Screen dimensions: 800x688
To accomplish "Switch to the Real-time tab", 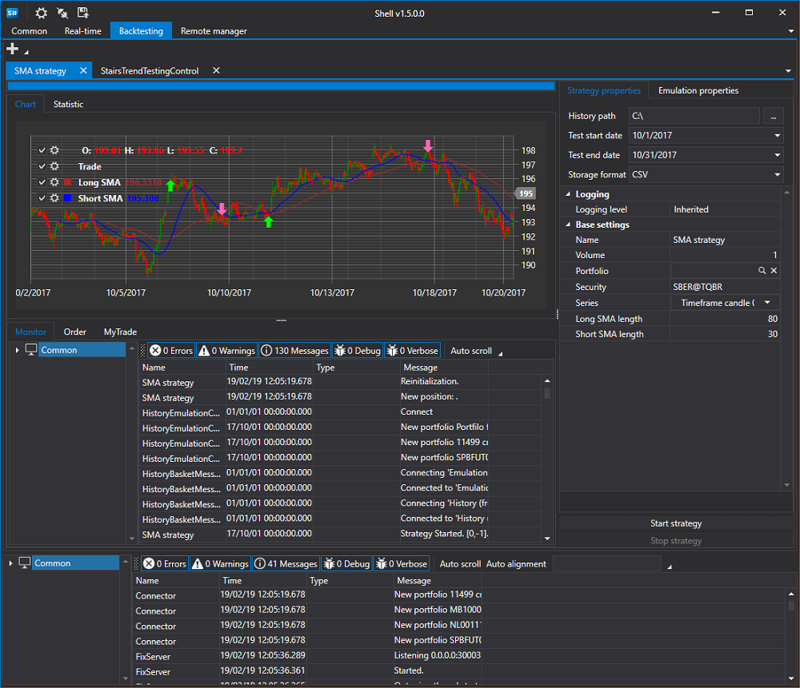I will pyautogui.click(x=82, y=31).
